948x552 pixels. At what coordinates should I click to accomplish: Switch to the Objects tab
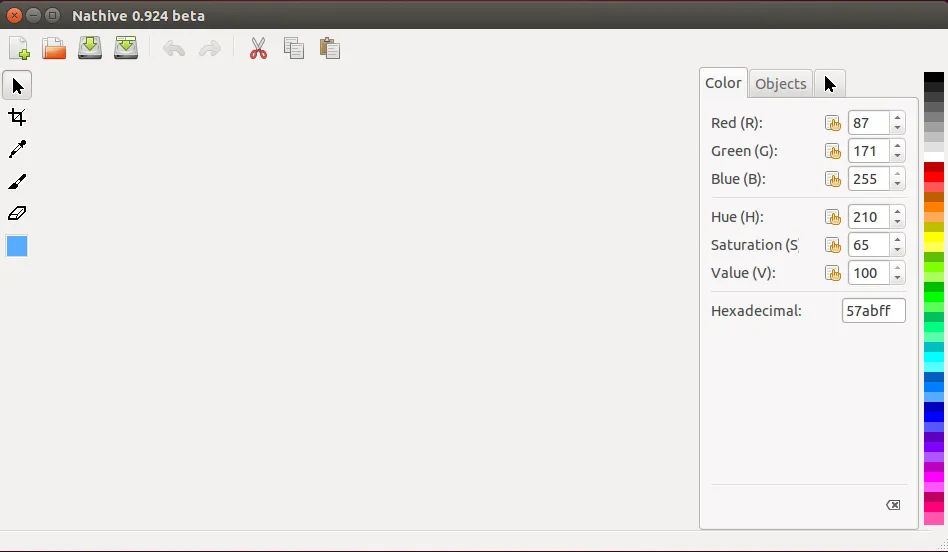[x=780, y=84]
